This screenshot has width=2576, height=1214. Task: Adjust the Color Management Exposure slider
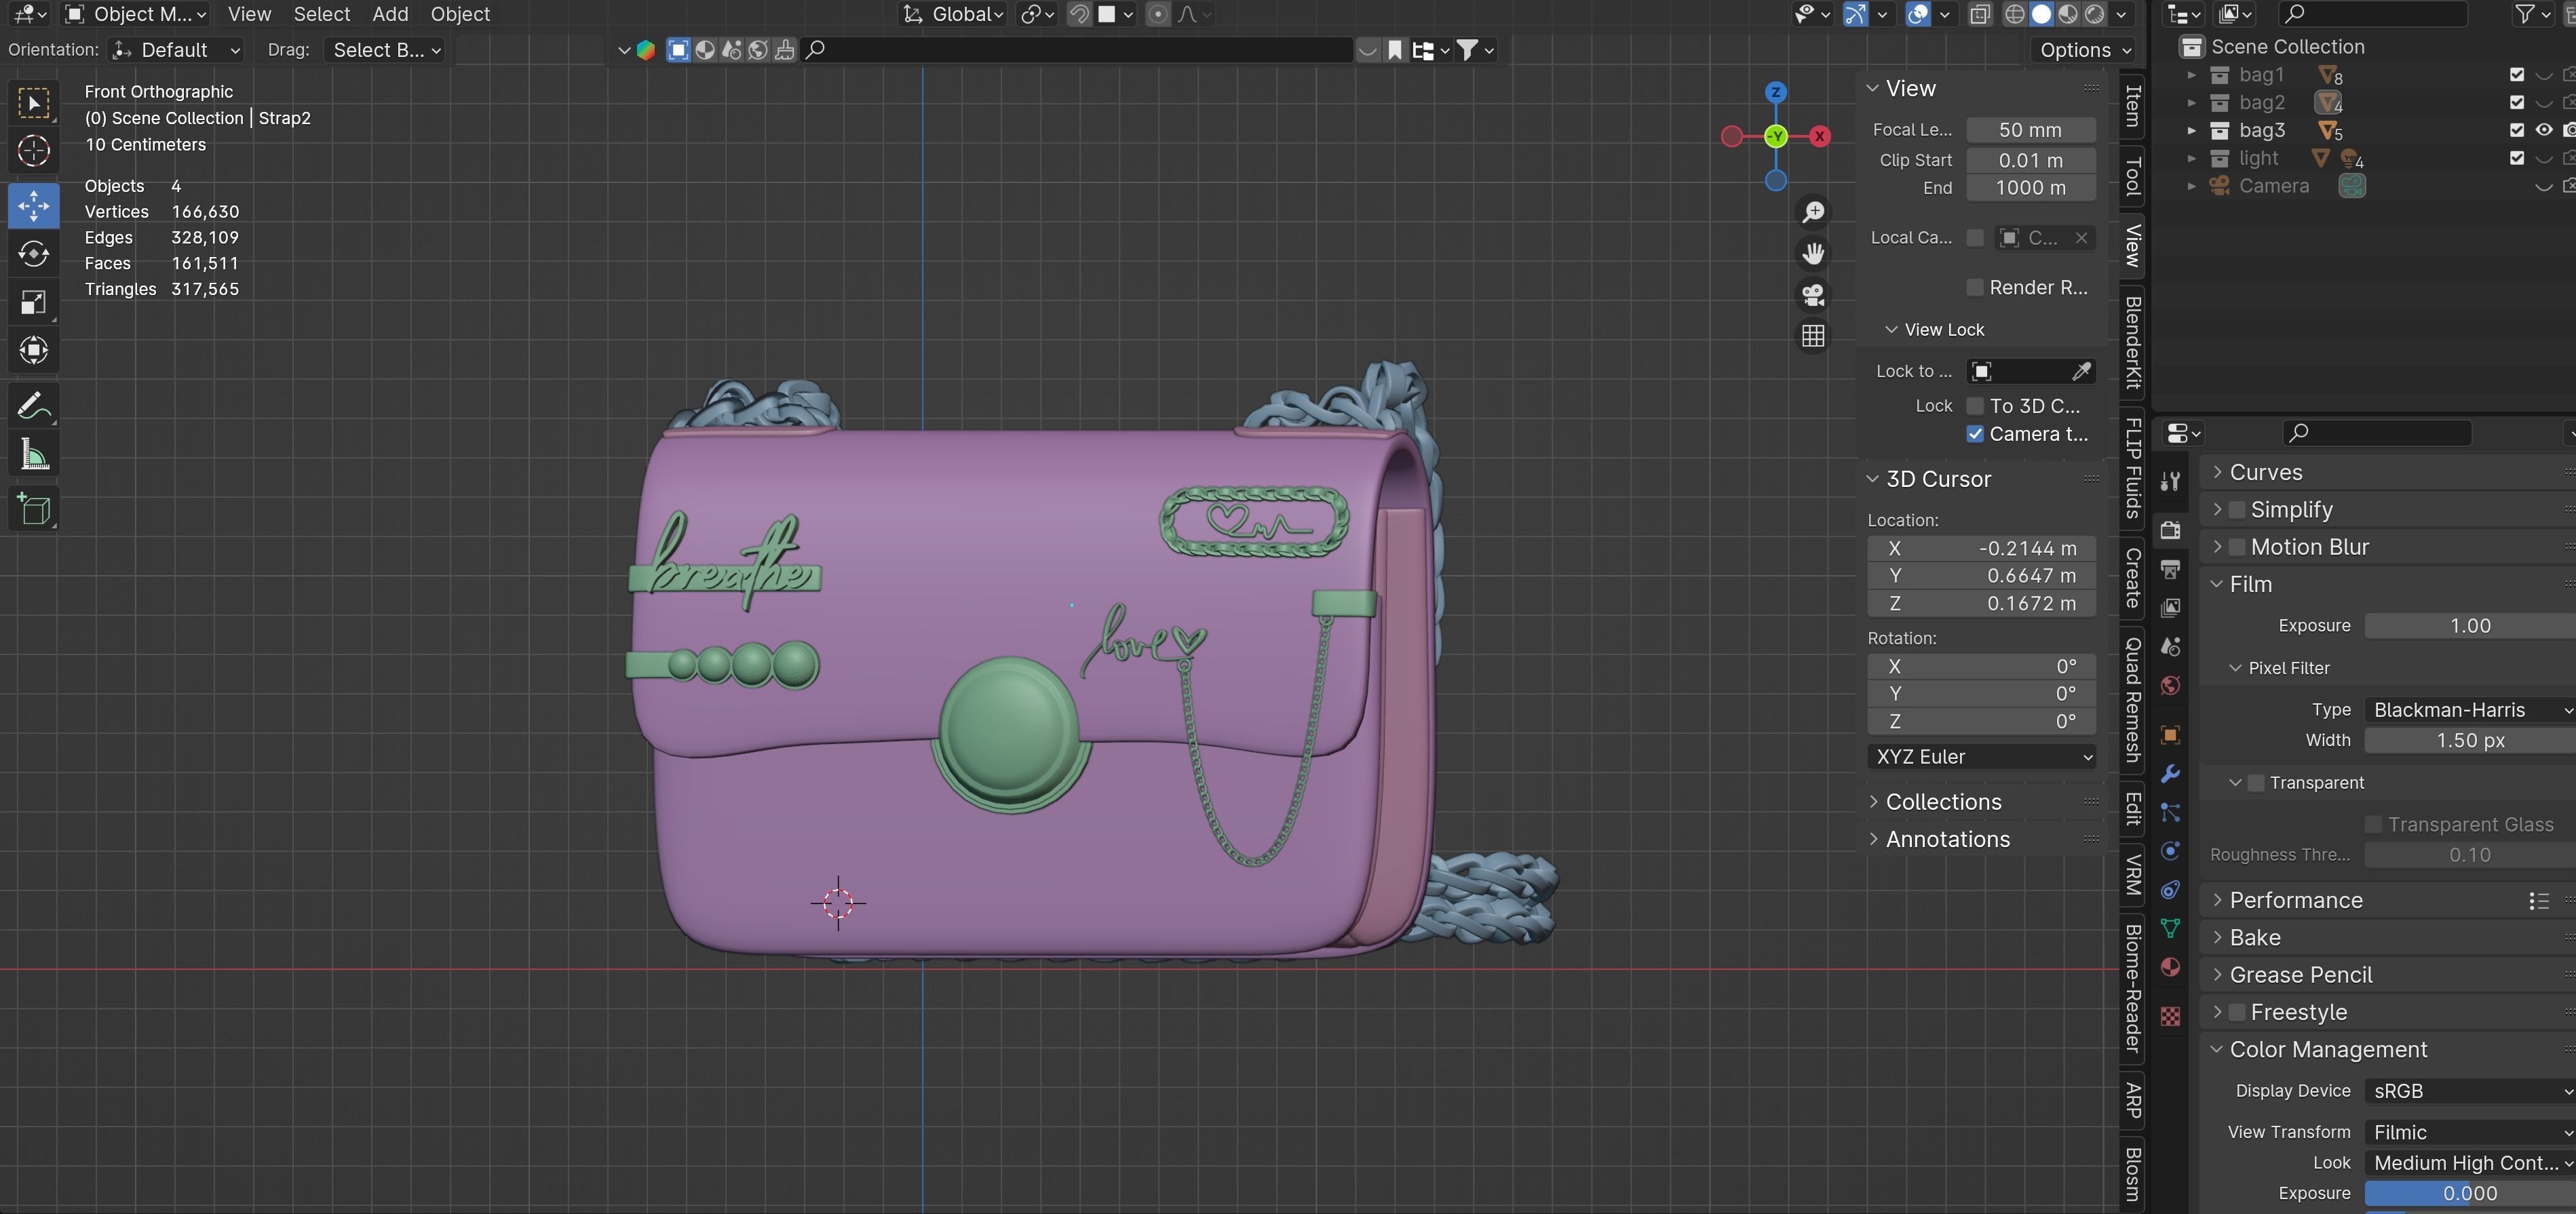click(x=2468, y=1193)
